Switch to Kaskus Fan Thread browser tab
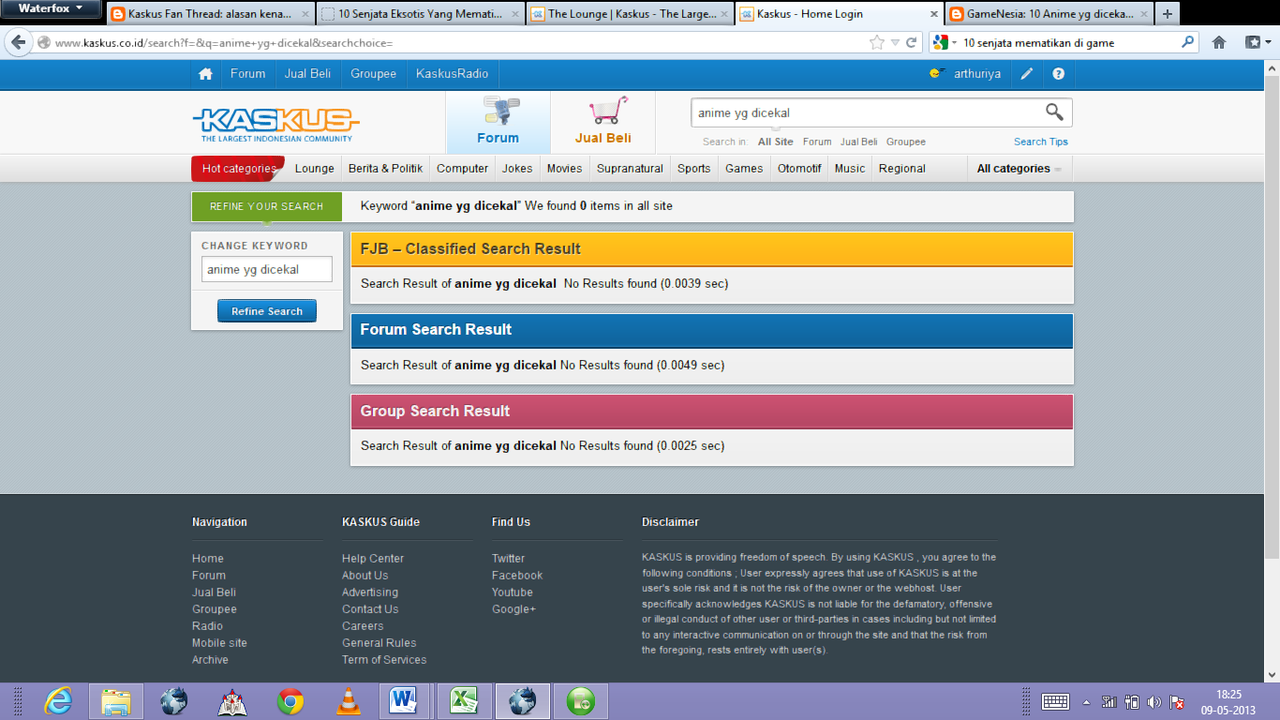The width and height of the screenshot is (1280, 720). coord(208,14)
